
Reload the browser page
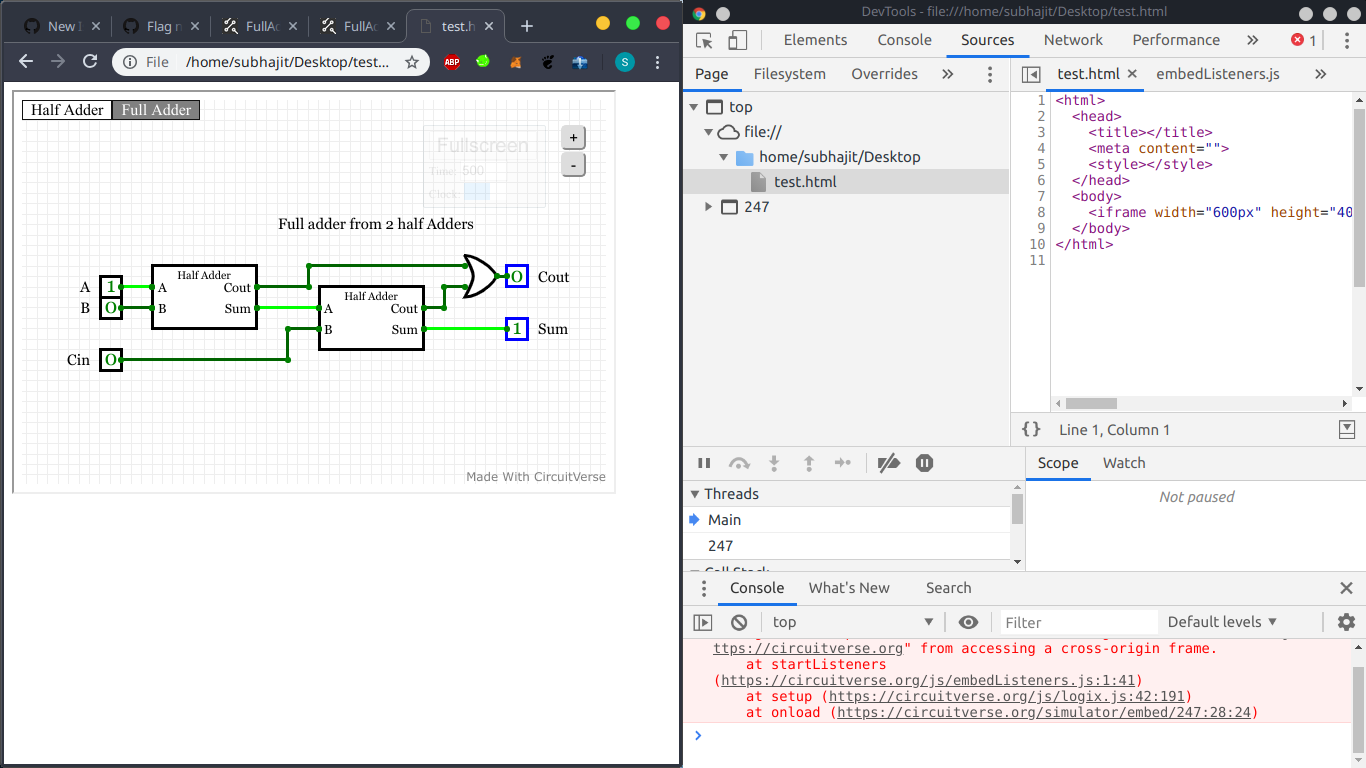90,62
